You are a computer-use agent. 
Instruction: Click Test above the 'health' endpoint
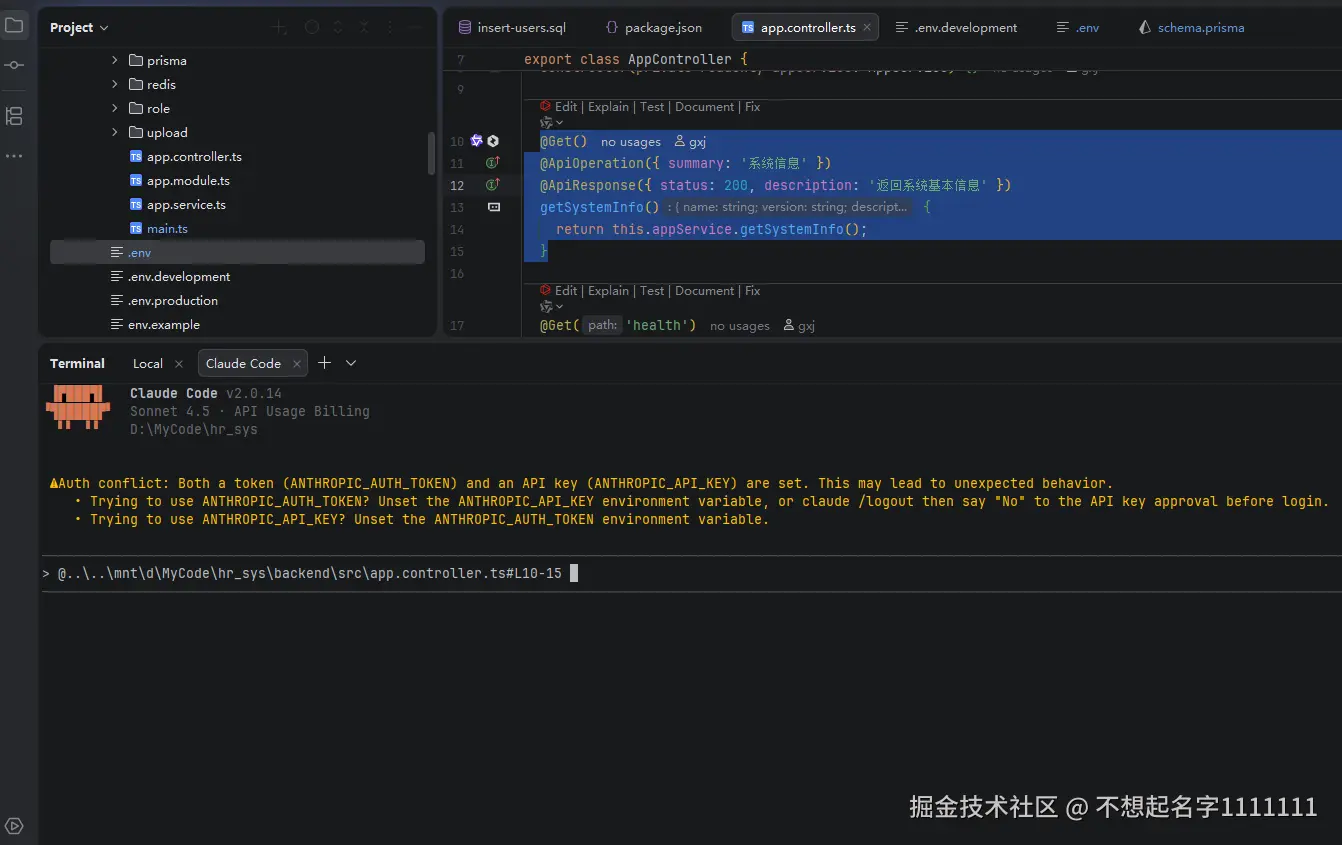coord(653,291)
